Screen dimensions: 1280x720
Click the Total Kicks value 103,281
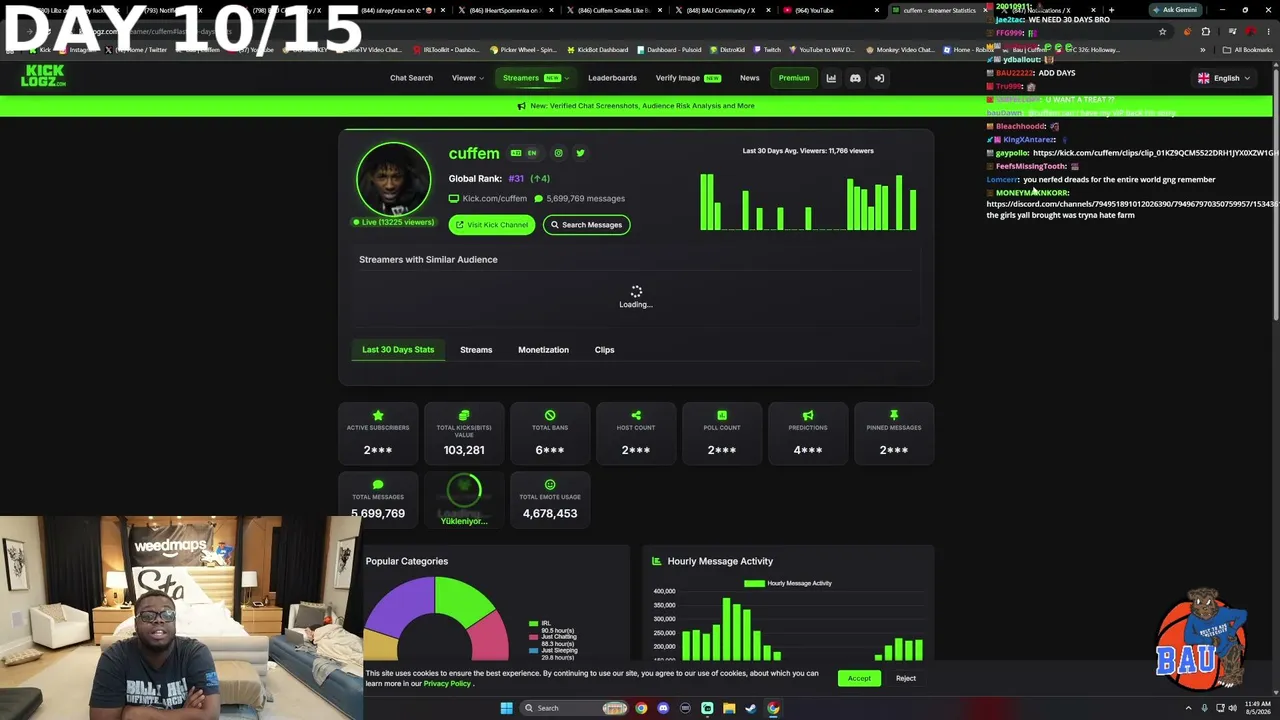click(464, 450)
